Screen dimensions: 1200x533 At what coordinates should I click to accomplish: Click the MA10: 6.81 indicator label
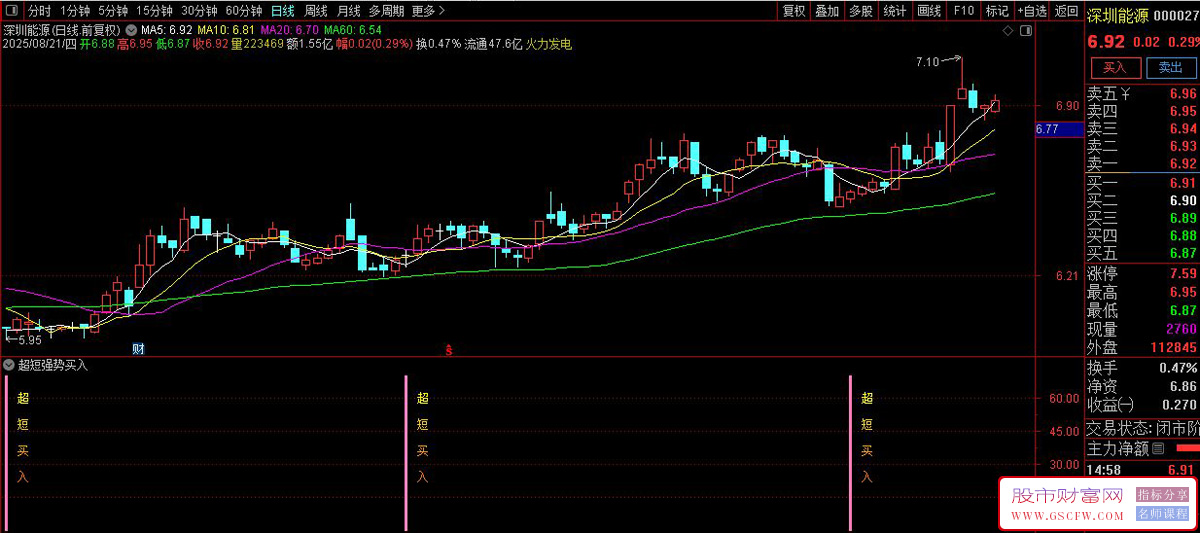click(225, 30)
